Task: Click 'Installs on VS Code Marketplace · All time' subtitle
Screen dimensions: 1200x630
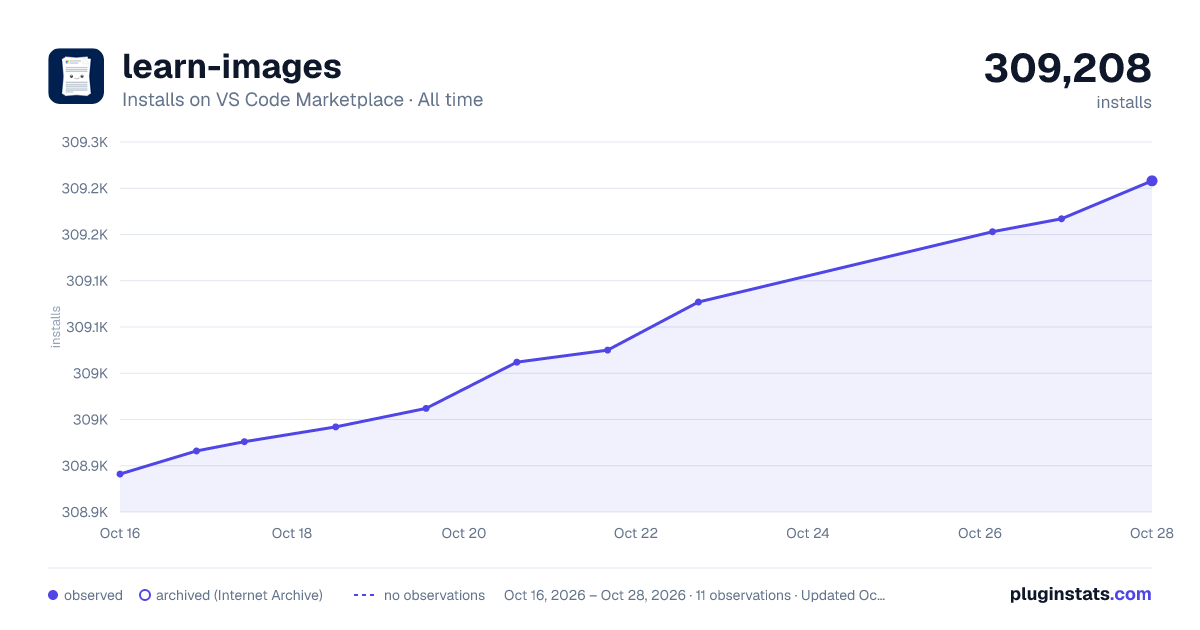Action: point(303,100)
